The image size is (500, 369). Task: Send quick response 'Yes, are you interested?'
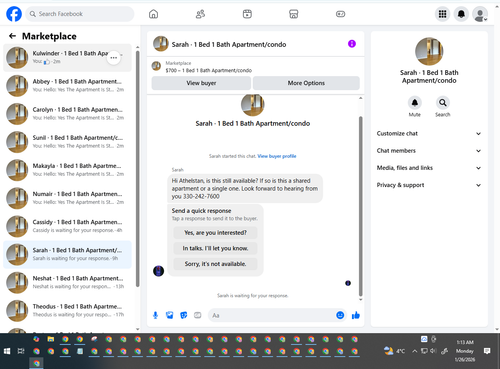(x=215, y=233)
